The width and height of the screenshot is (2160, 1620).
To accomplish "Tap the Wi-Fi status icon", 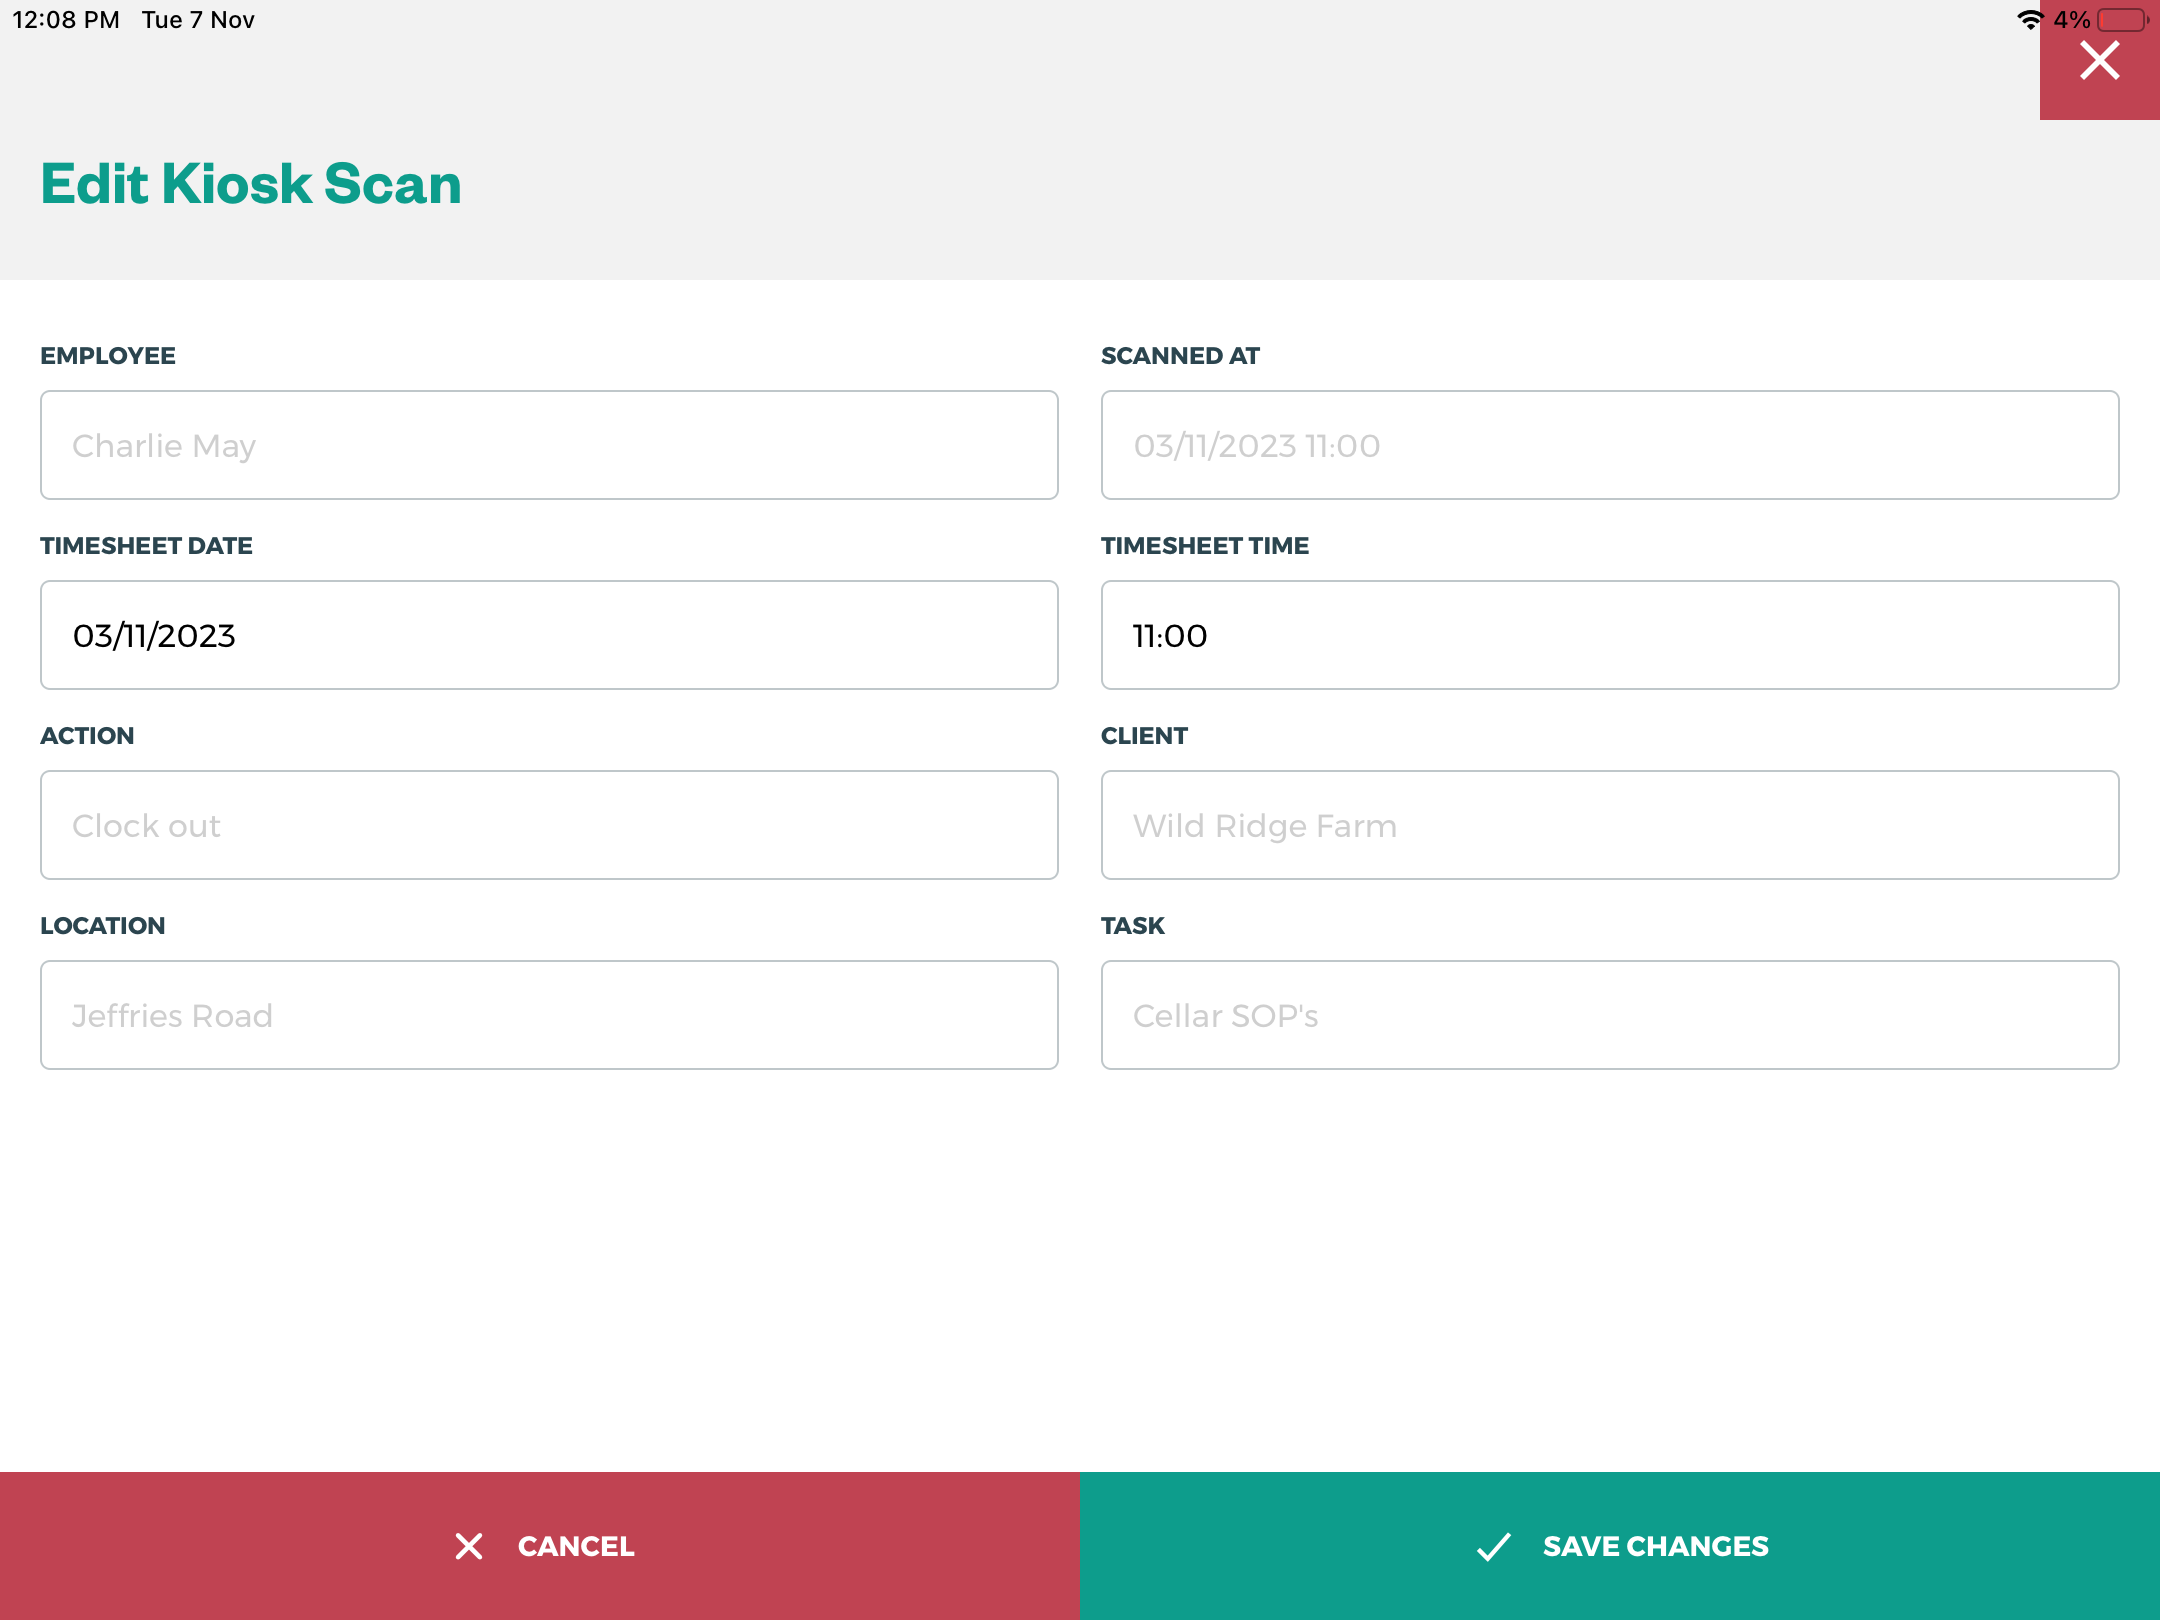I will pyautogui.click(x=2029, y=20).
